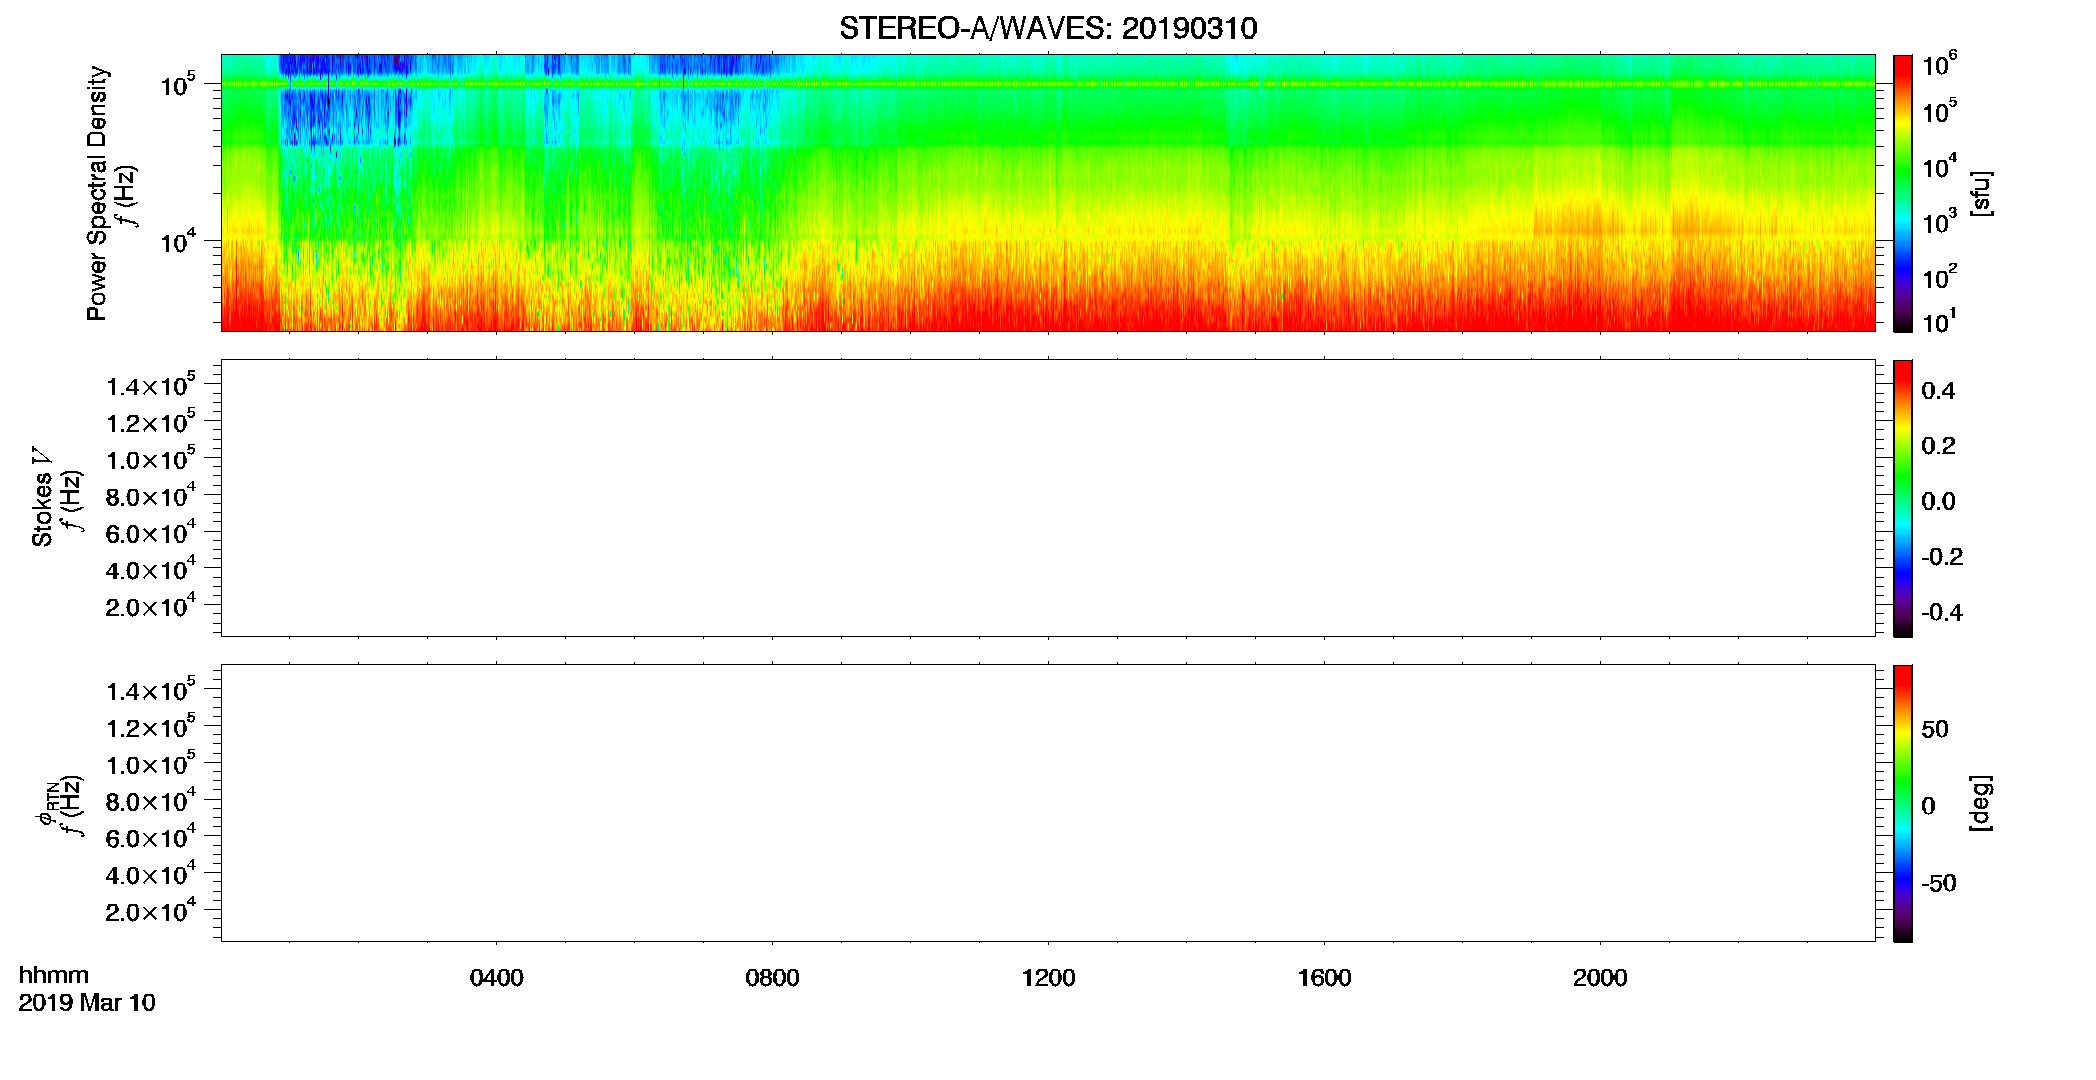Image resolution: width=2096 pixels, height=1080 pixels.
Task: Click the Stokes V axis label
Action: pos(43,498)
